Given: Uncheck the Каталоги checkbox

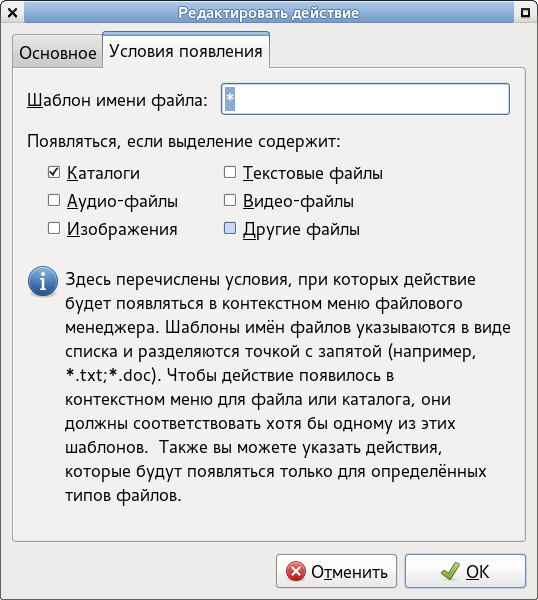Looking at the screenshot, I should (x=54, y=172).
